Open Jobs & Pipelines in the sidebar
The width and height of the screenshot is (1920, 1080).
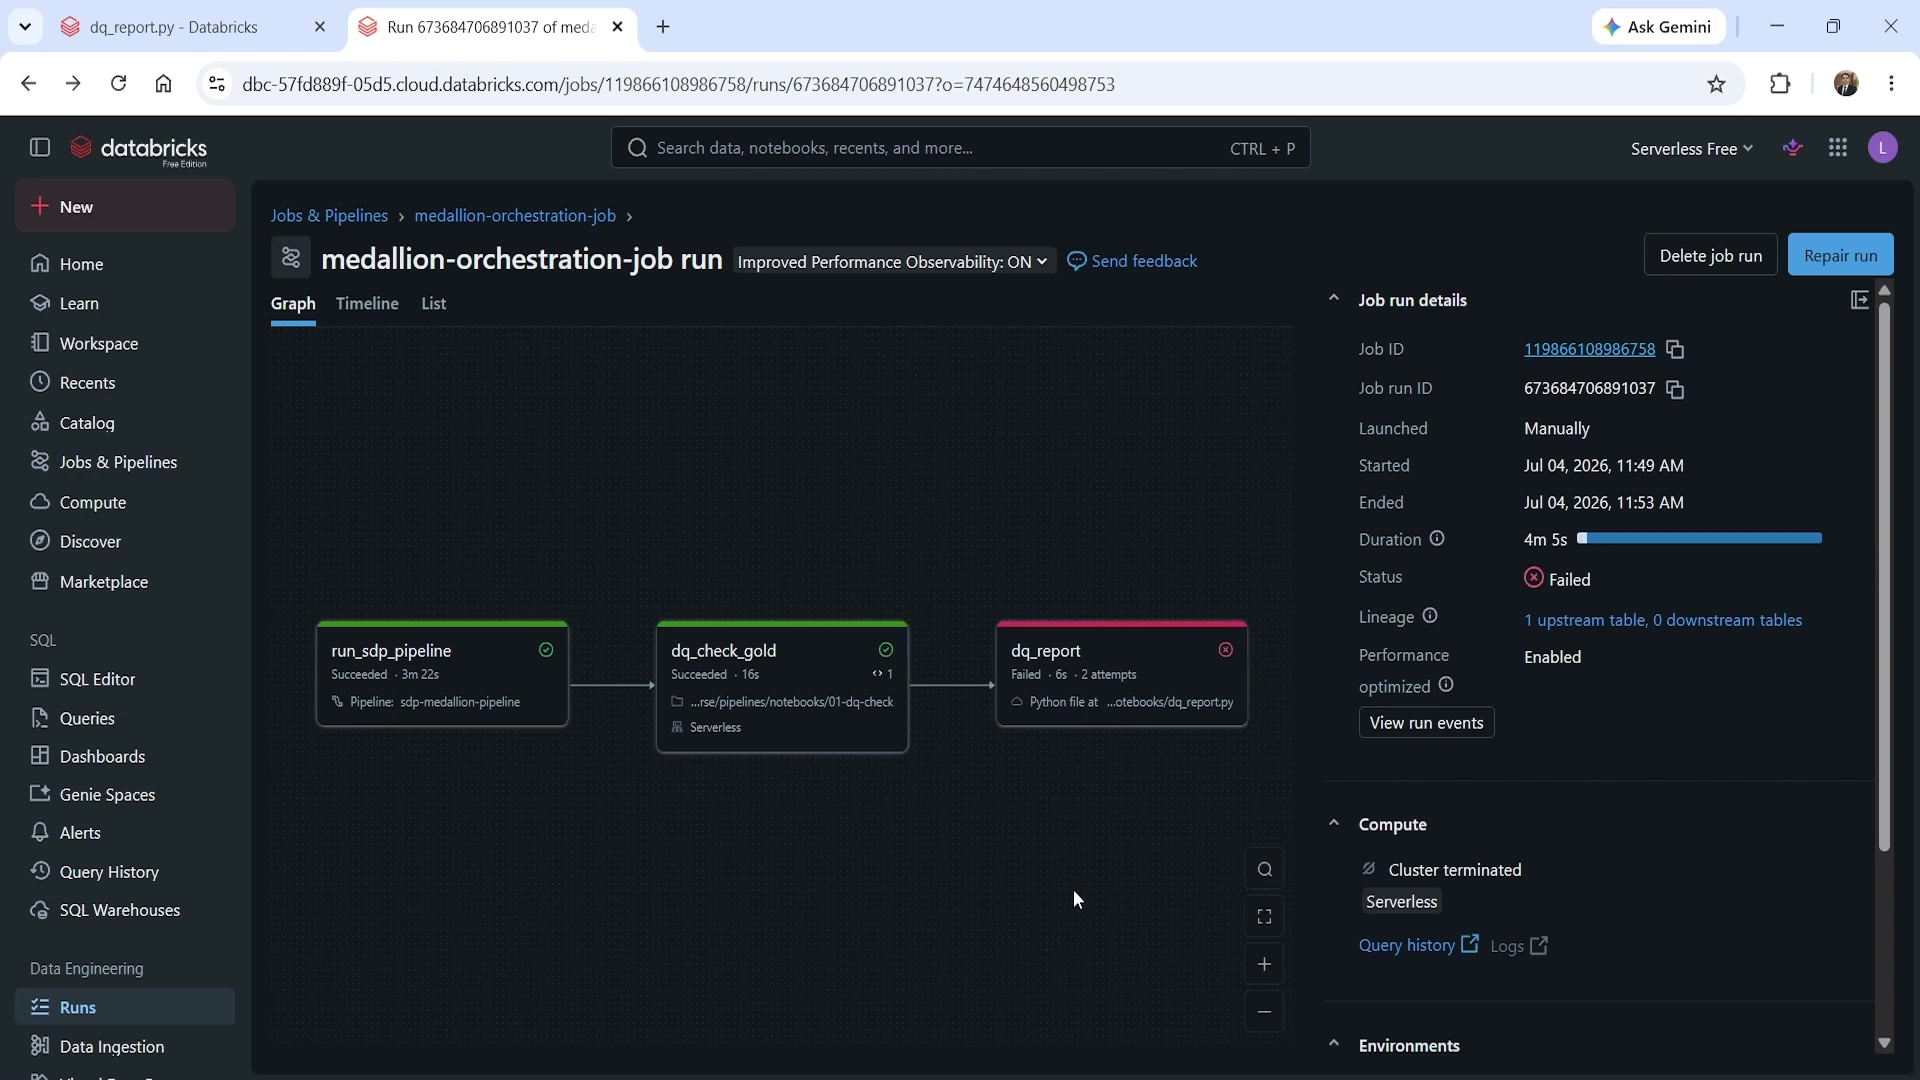pos(125,462)
